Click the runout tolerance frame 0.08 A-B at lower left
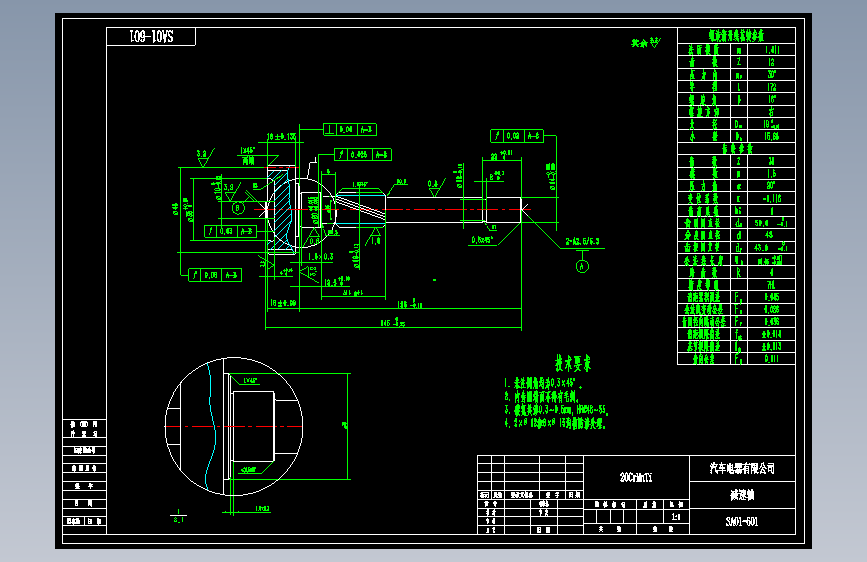 click(215, 275)
